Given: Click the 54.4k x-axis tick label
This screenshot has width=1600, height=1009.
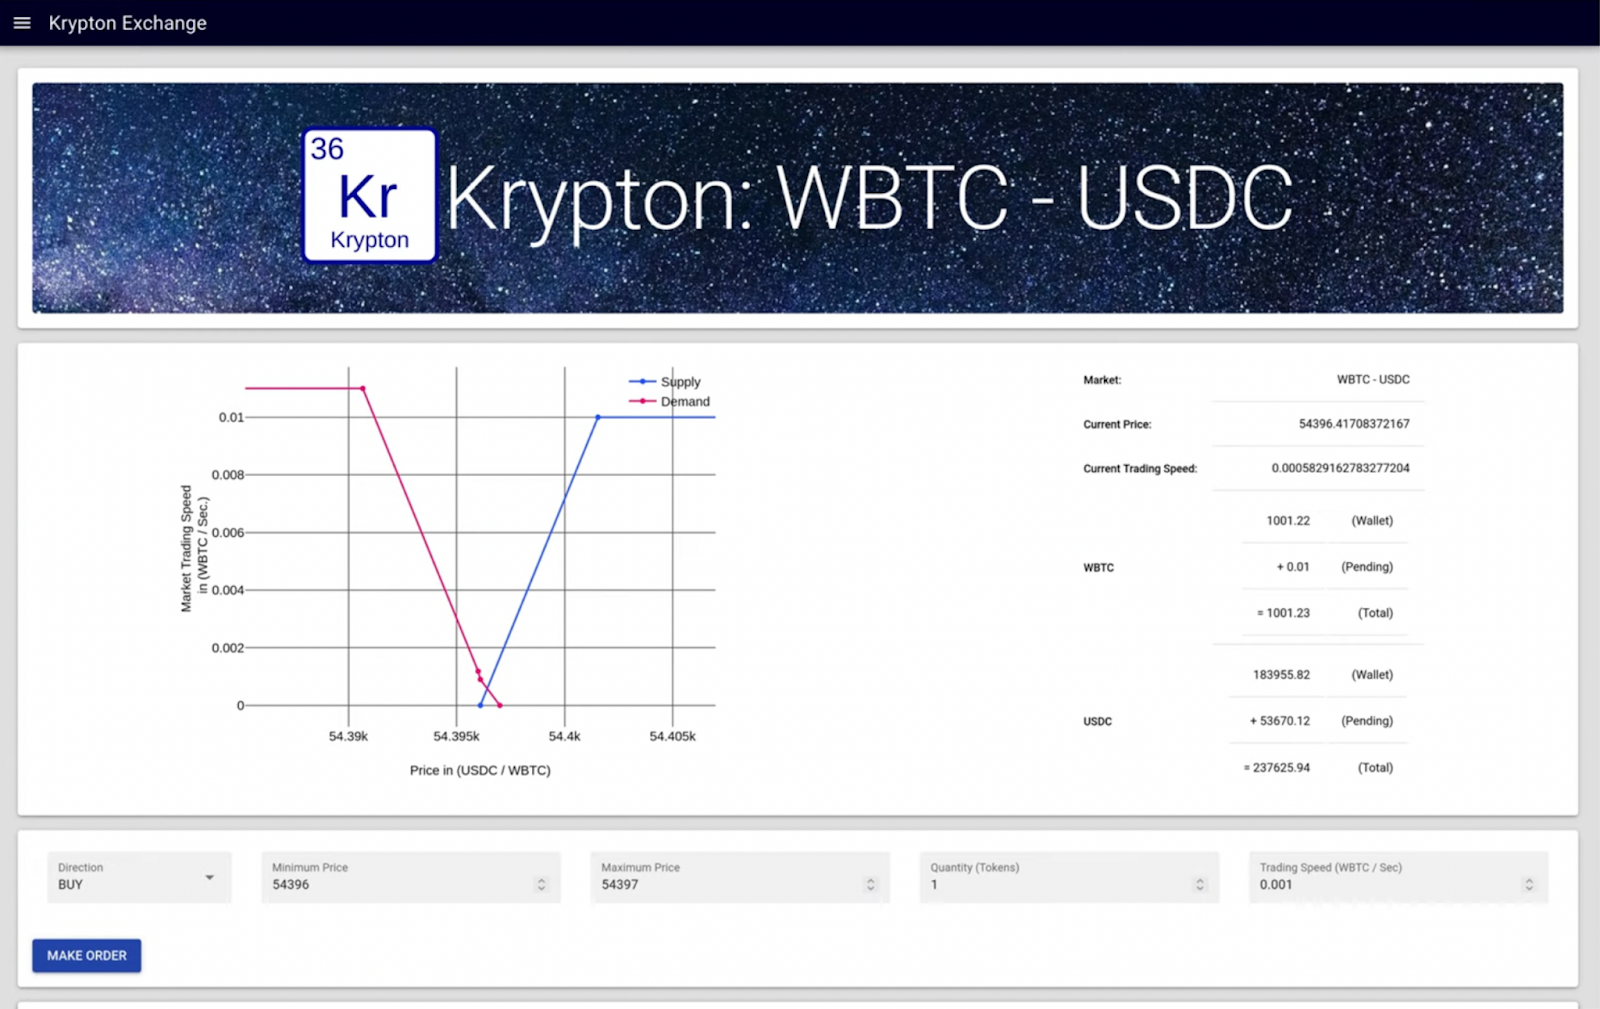Looking at the screenshot, I should tap(564, 736).
